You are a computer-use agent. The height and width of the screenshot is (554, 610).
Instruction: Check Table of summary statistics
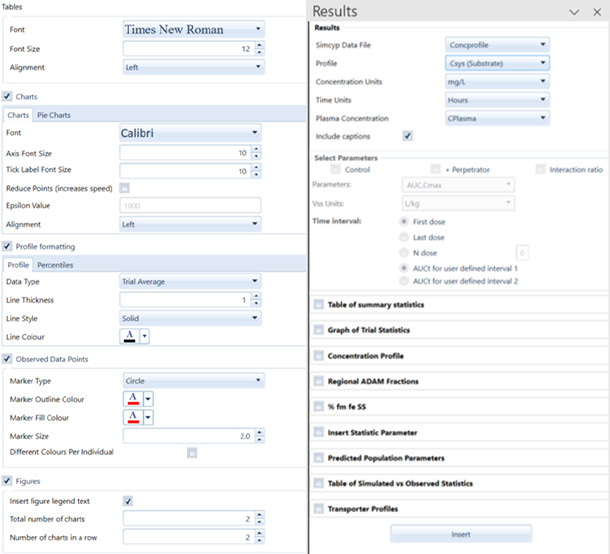coord(319,304)
